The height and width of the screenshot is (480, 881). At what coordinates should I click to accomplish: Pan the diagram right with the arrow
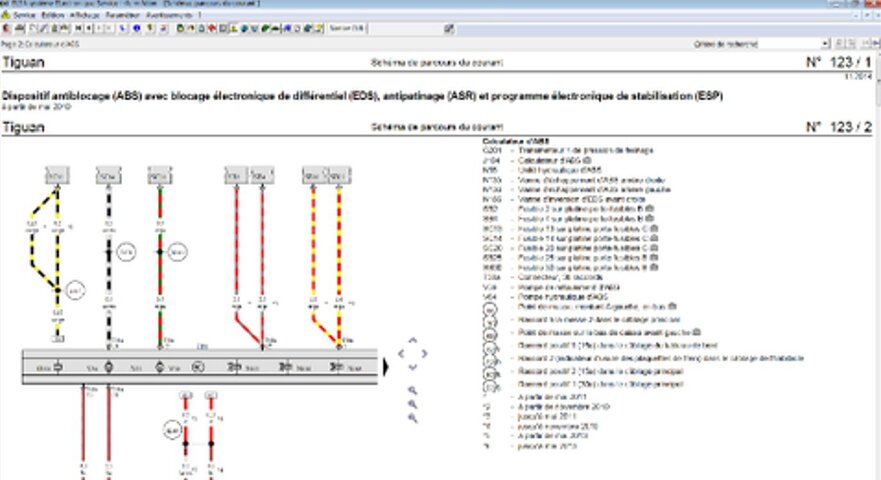(424, 354)
